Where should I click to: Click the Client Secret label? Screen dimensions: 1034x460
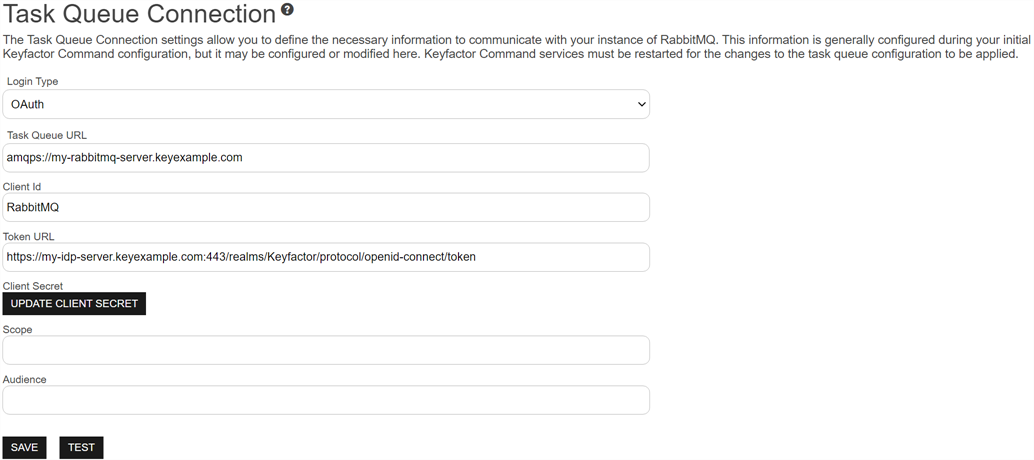click(33, 286)
